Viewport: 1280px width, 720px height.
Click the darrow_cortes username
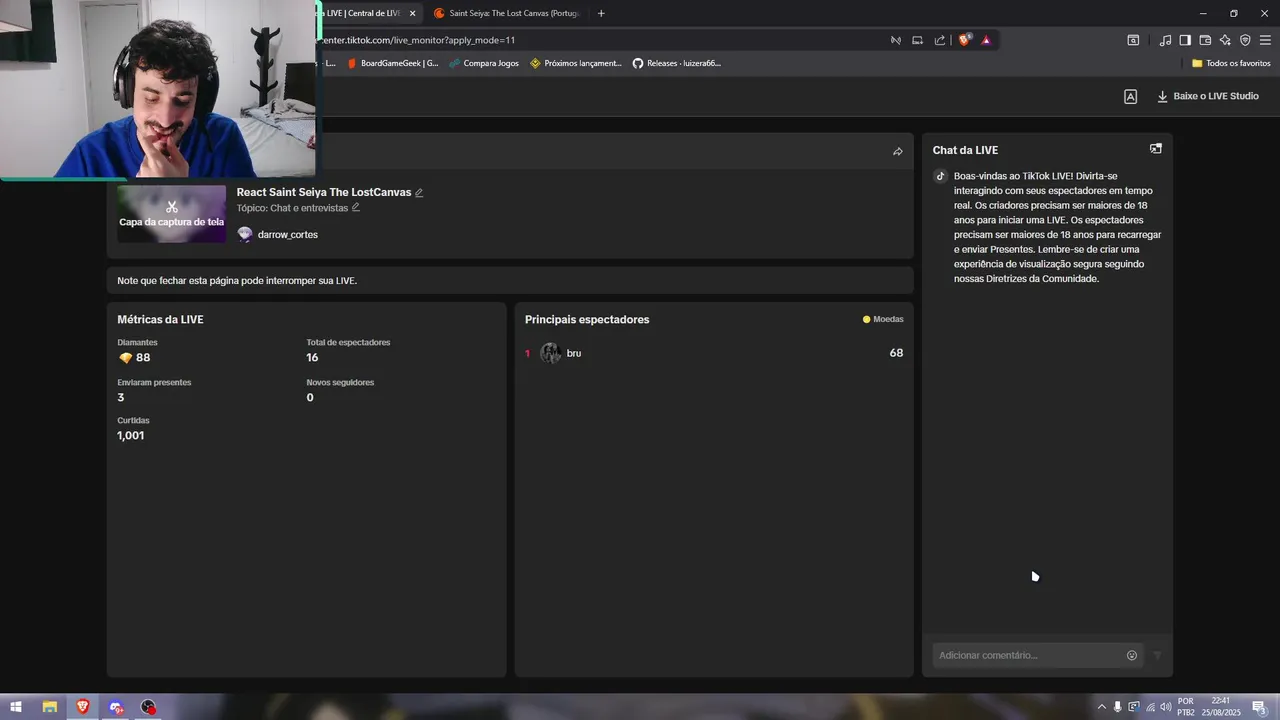[x=288, y=235]
